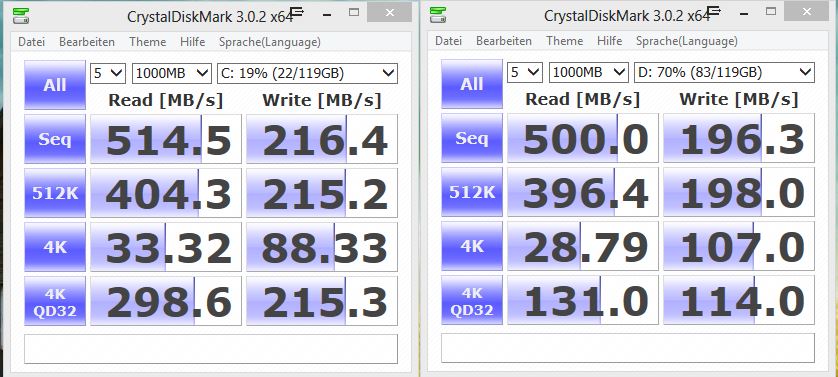Run 4K QD32 test in right window
The width and height of the screenshot is (838, 377).
pyautogui.click(x=472, y=300)
